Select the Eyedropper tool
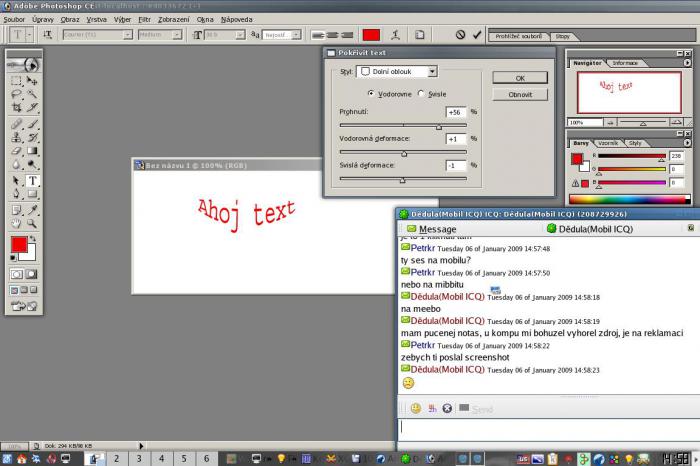 point(32,210)
